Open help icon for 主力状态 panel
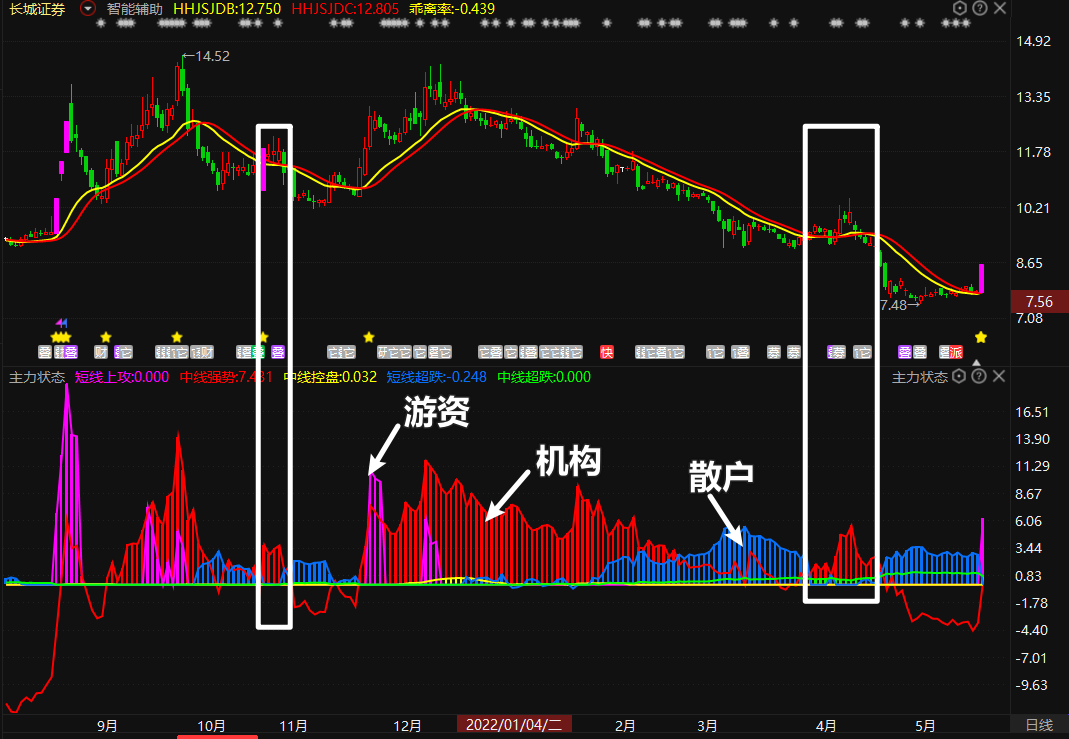The width and height of the screenshot is (1069, 739). [979, 377]
